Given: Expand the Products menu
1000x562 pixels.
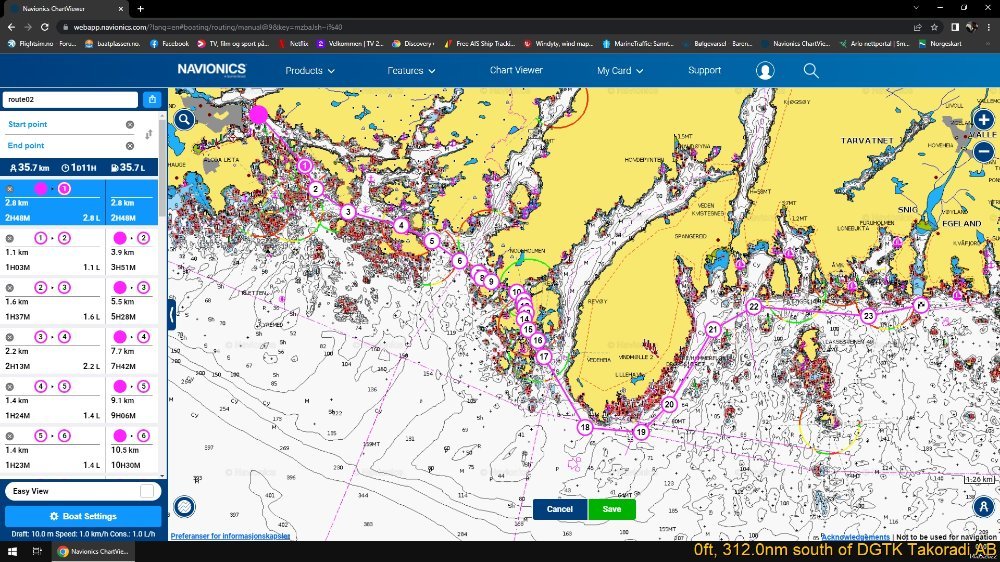Looking at the screenshot, I should point(310,71).
